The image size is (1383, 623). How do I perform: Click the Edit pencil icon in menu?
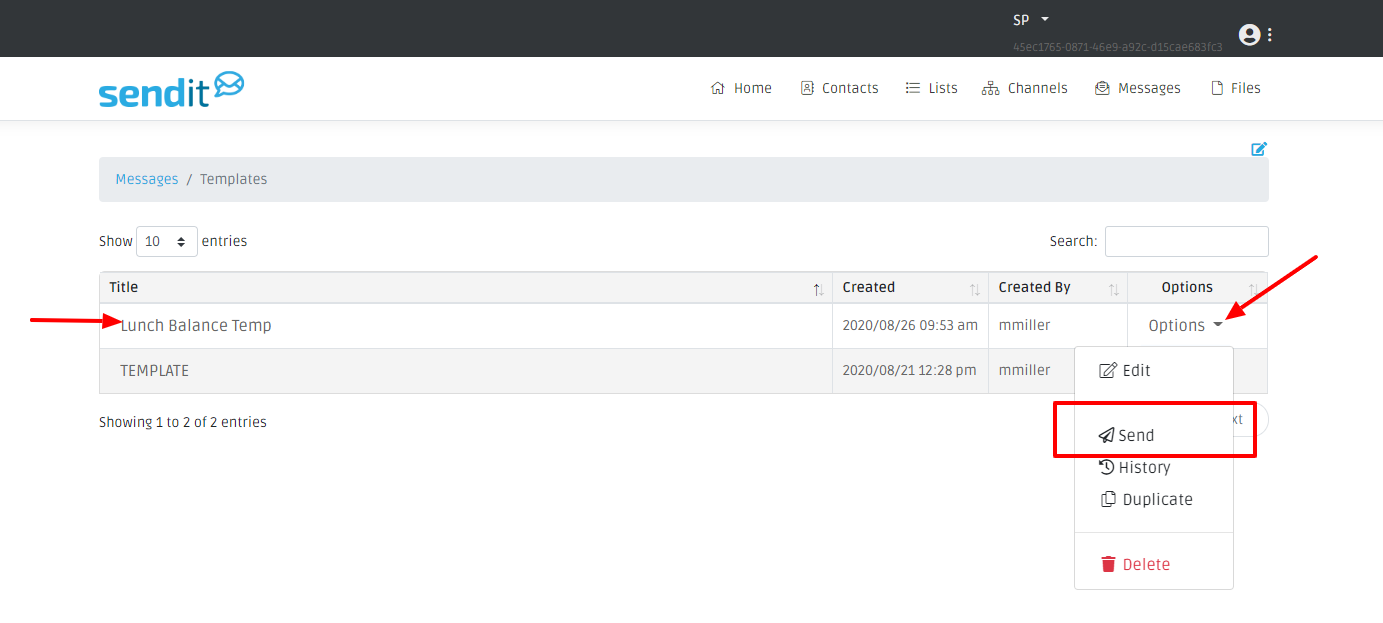(x=1108, y=370)
